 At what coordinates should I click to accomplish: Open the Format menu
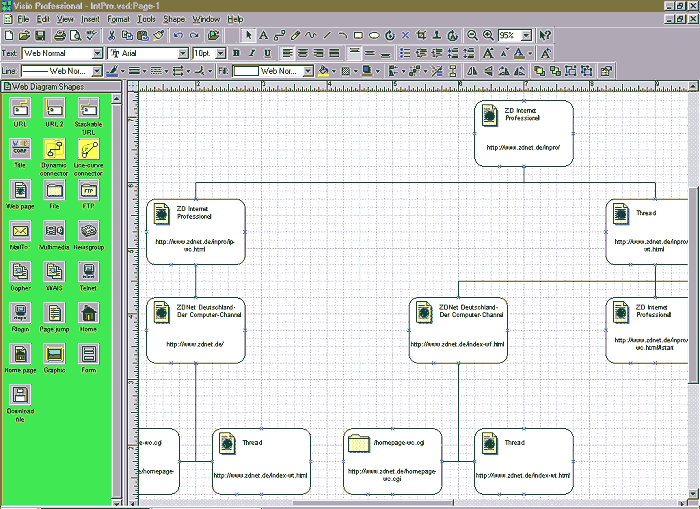point(118,19)
